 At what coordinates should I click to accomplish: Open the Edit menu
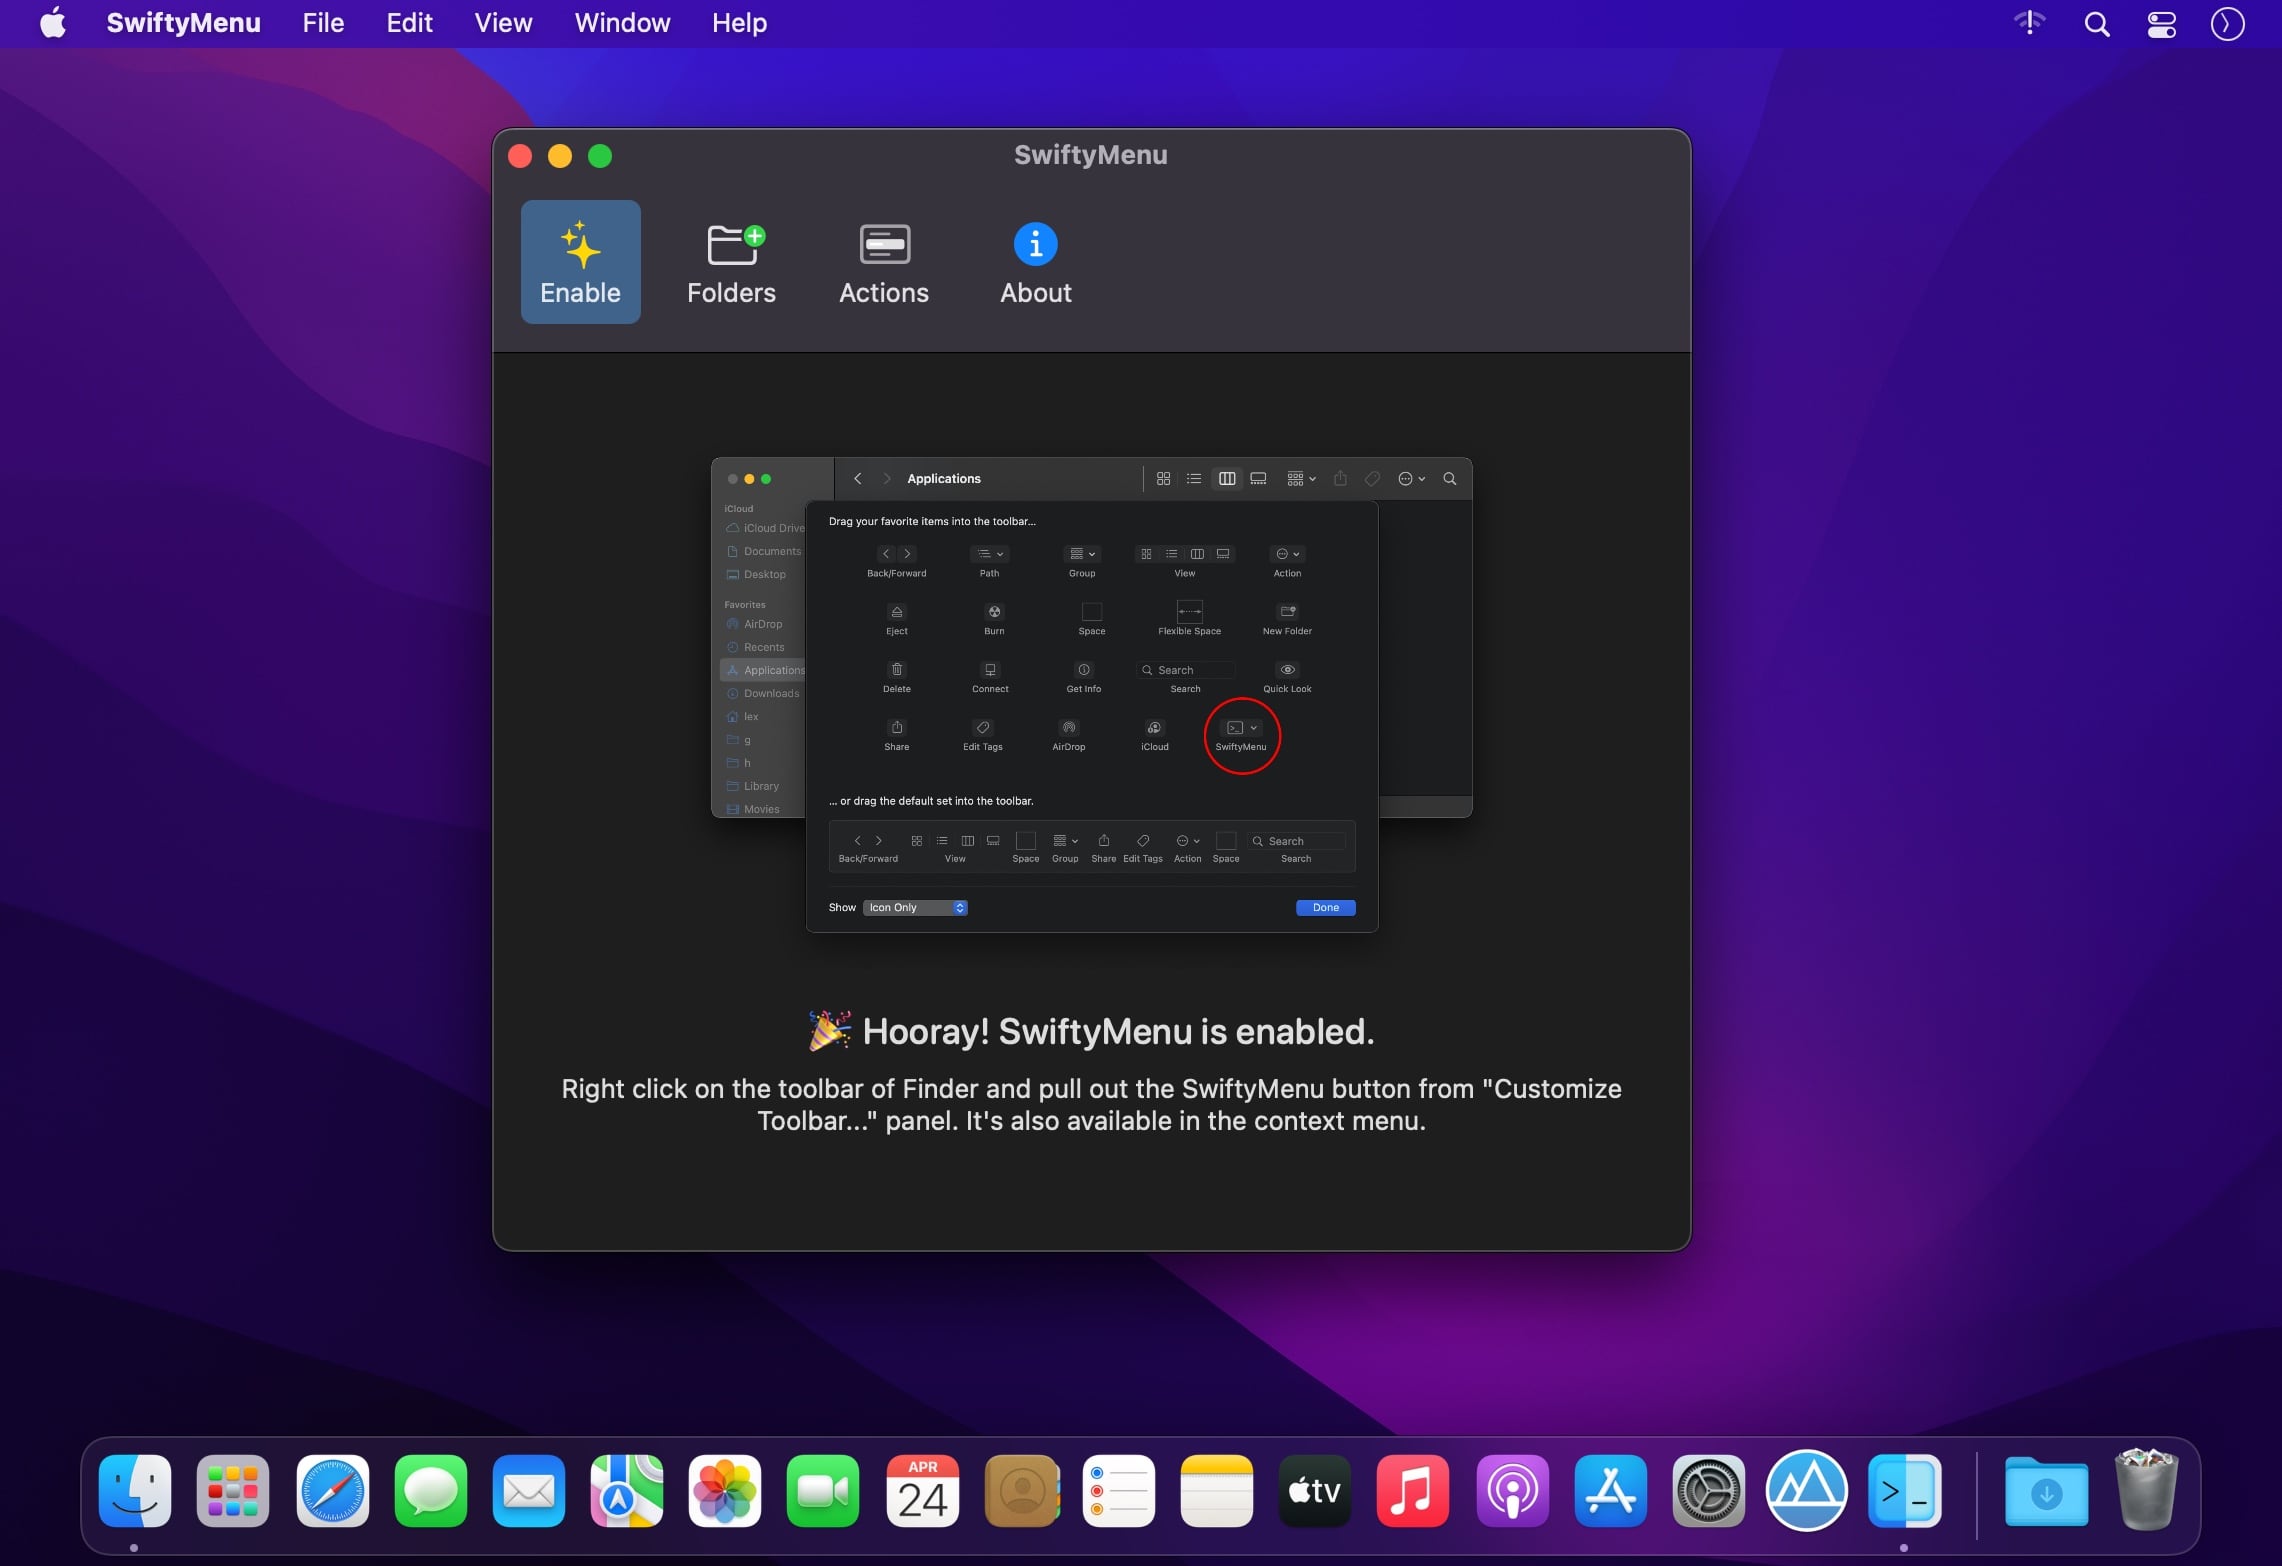(409, 23)
